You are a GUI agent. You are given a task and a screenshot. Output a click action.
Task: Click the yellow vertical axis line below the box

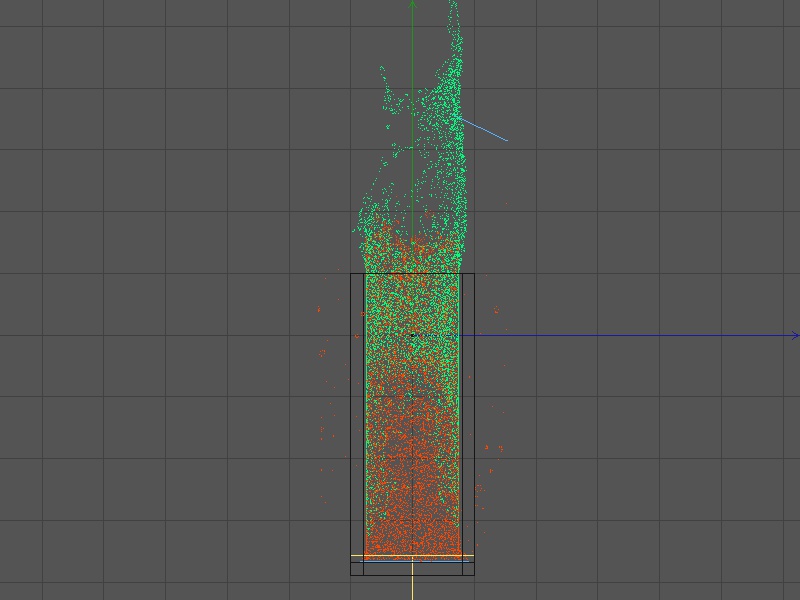412,578
